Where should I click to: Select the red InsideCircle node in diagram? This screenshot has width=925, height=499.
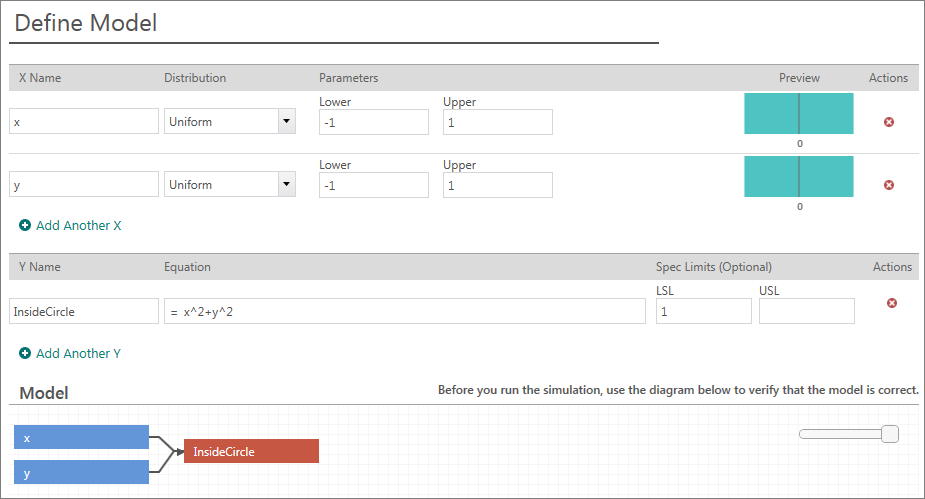[250, 452]
